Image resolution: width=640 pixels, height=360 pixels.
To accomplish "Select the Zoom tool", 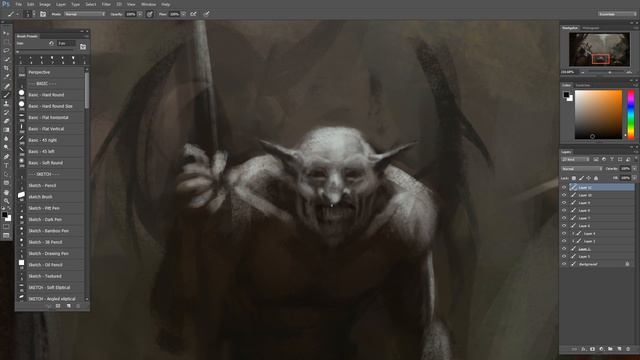I will click(x=6, y=201).
